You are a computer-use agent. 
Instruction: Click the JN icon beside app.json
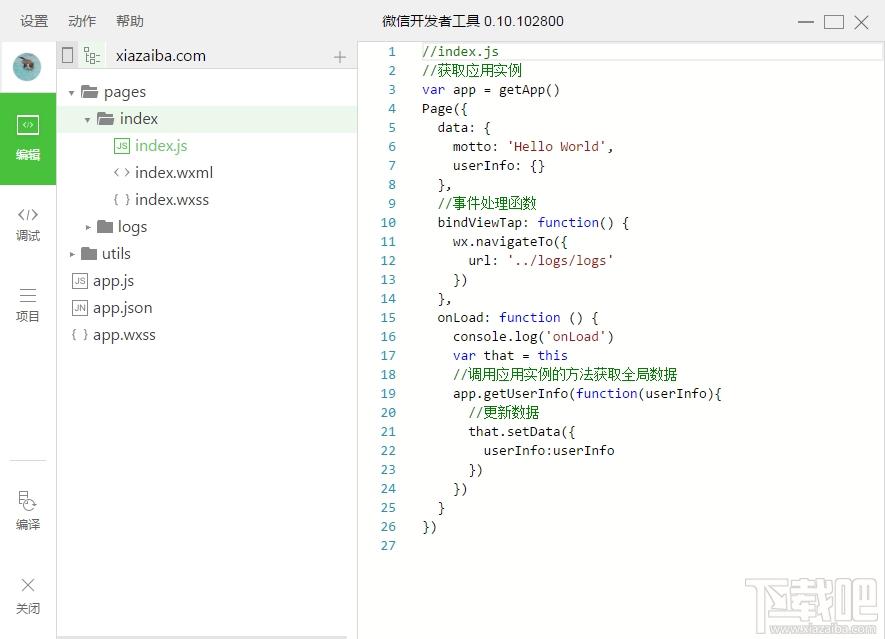[x=80, y=308]
